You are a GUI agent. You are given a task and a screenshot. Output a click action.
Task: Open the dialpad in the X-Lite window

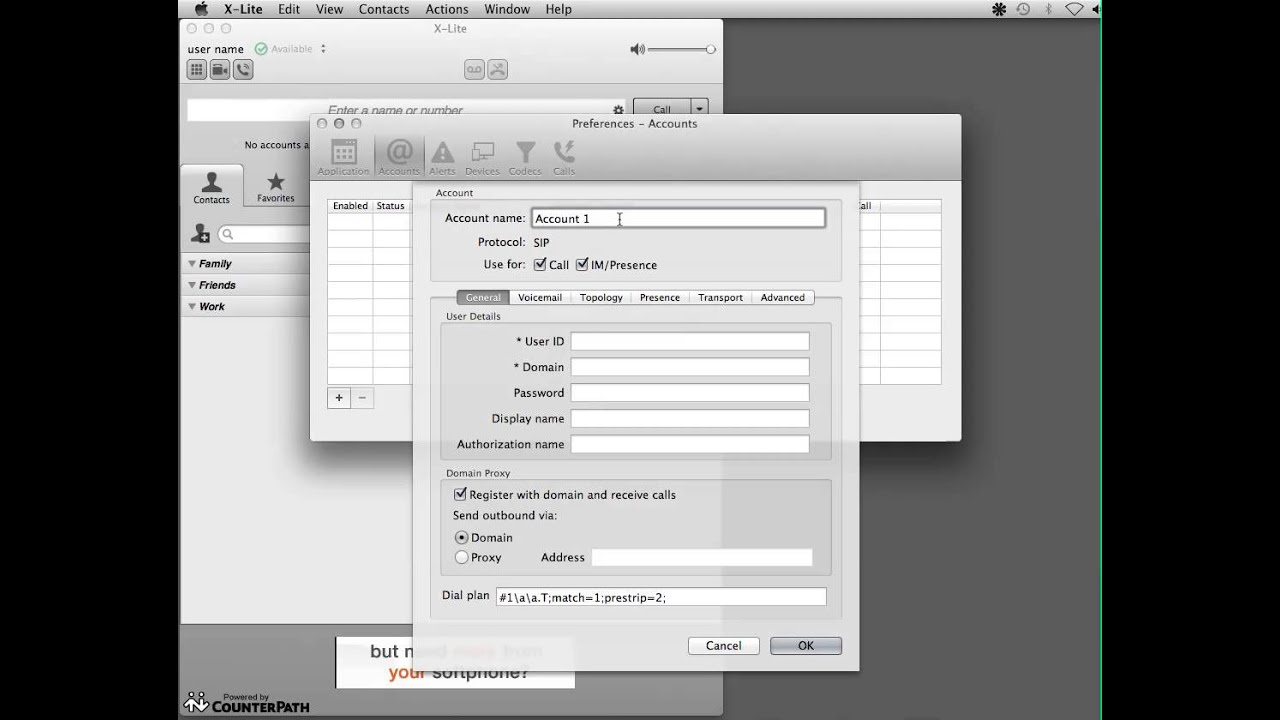pos(196,69)
